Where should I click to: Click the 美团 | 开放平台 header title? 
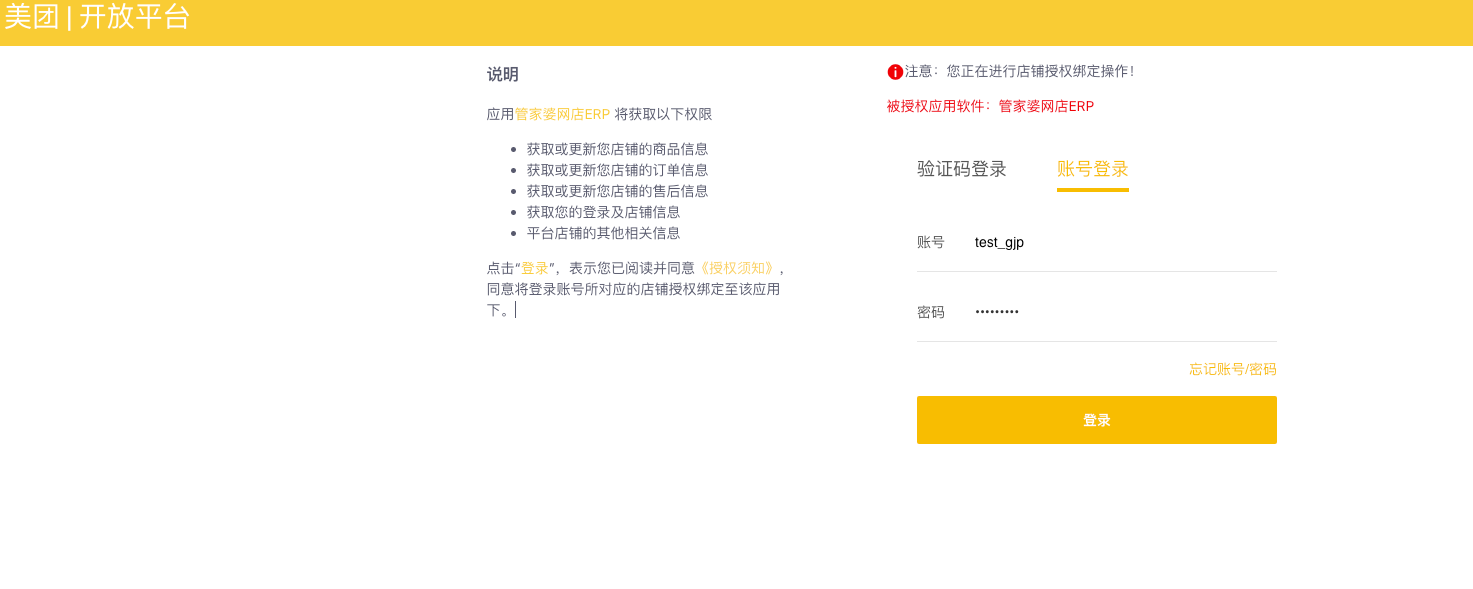(97, 17)
